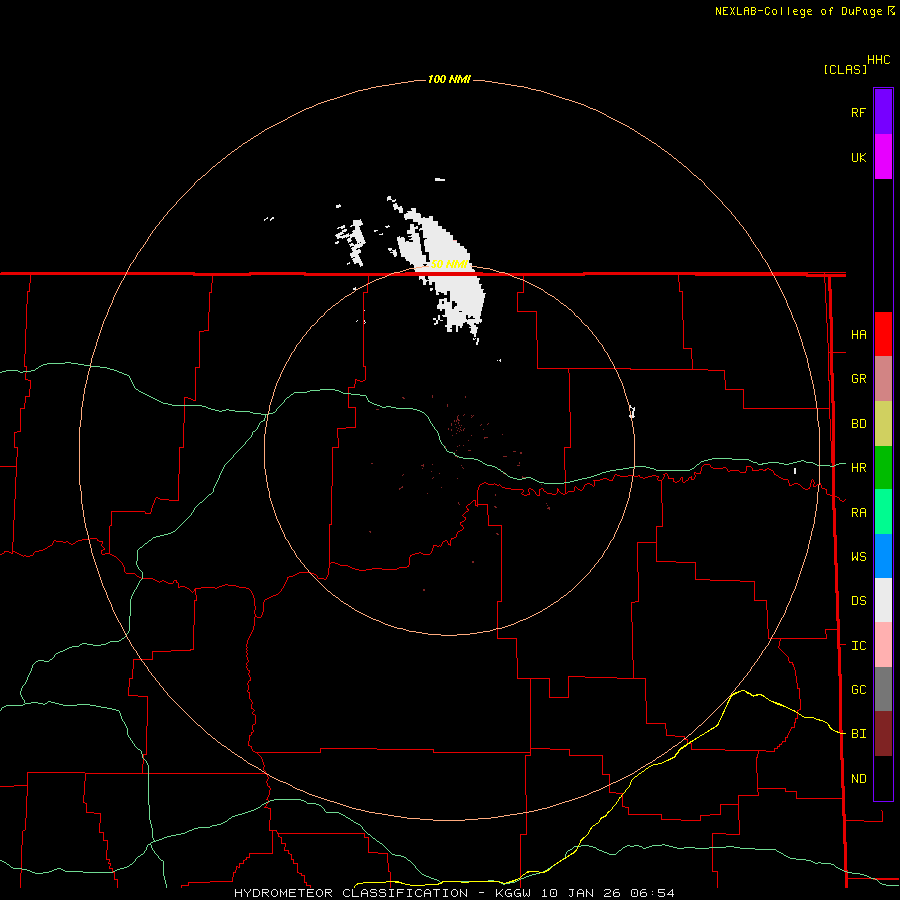The width and height of the screenshot is (900, 900).
Task: Click the RF legend label
Action: 858,112
